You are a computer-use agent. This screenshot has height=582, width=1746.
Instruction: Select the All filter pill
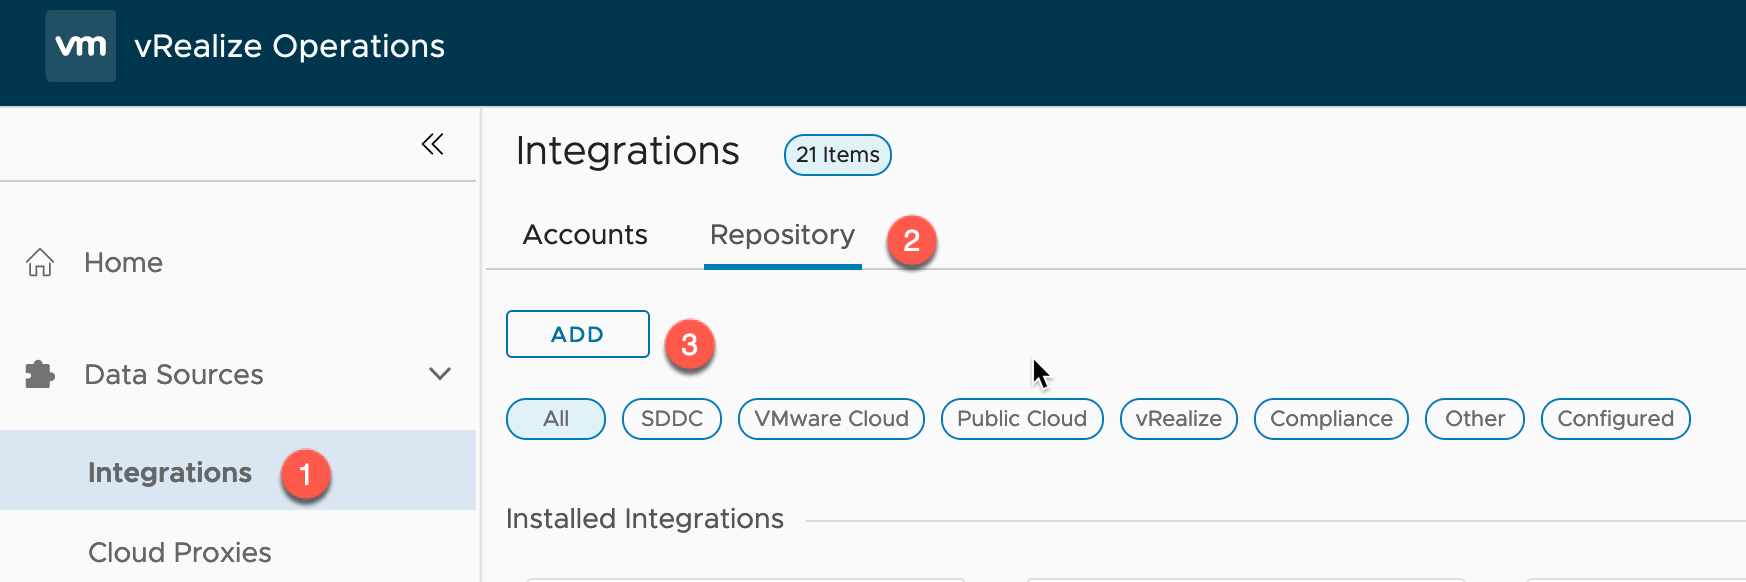pos(556,419)
